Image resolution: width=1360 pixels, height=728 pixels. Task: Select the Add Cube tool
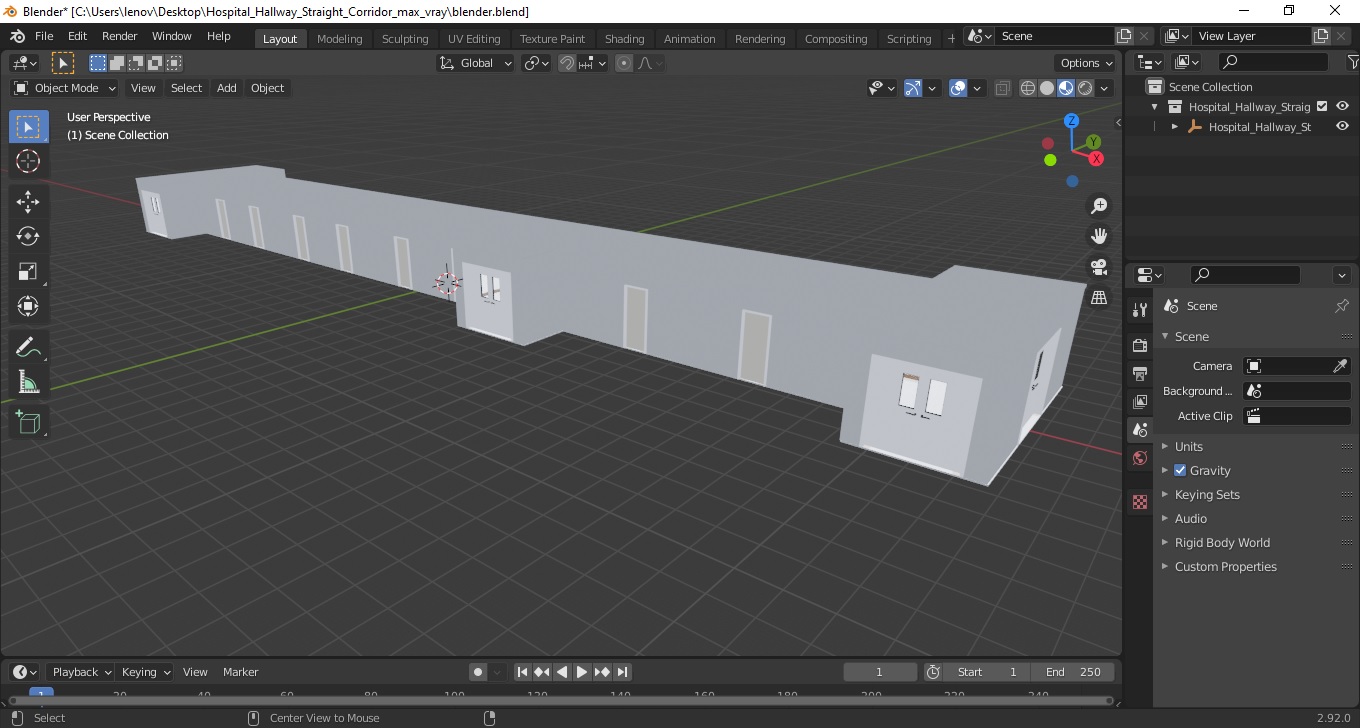28,422
